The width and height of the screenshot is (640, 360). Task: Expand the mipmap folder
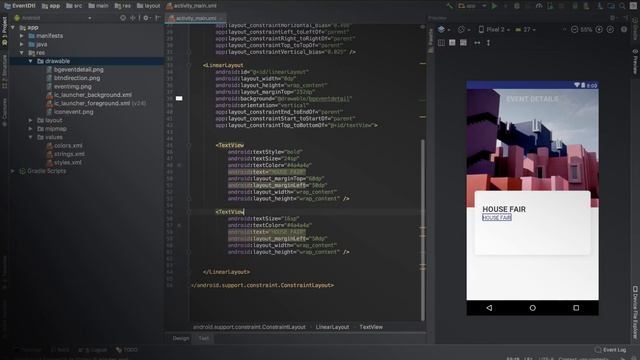point(30,129)
